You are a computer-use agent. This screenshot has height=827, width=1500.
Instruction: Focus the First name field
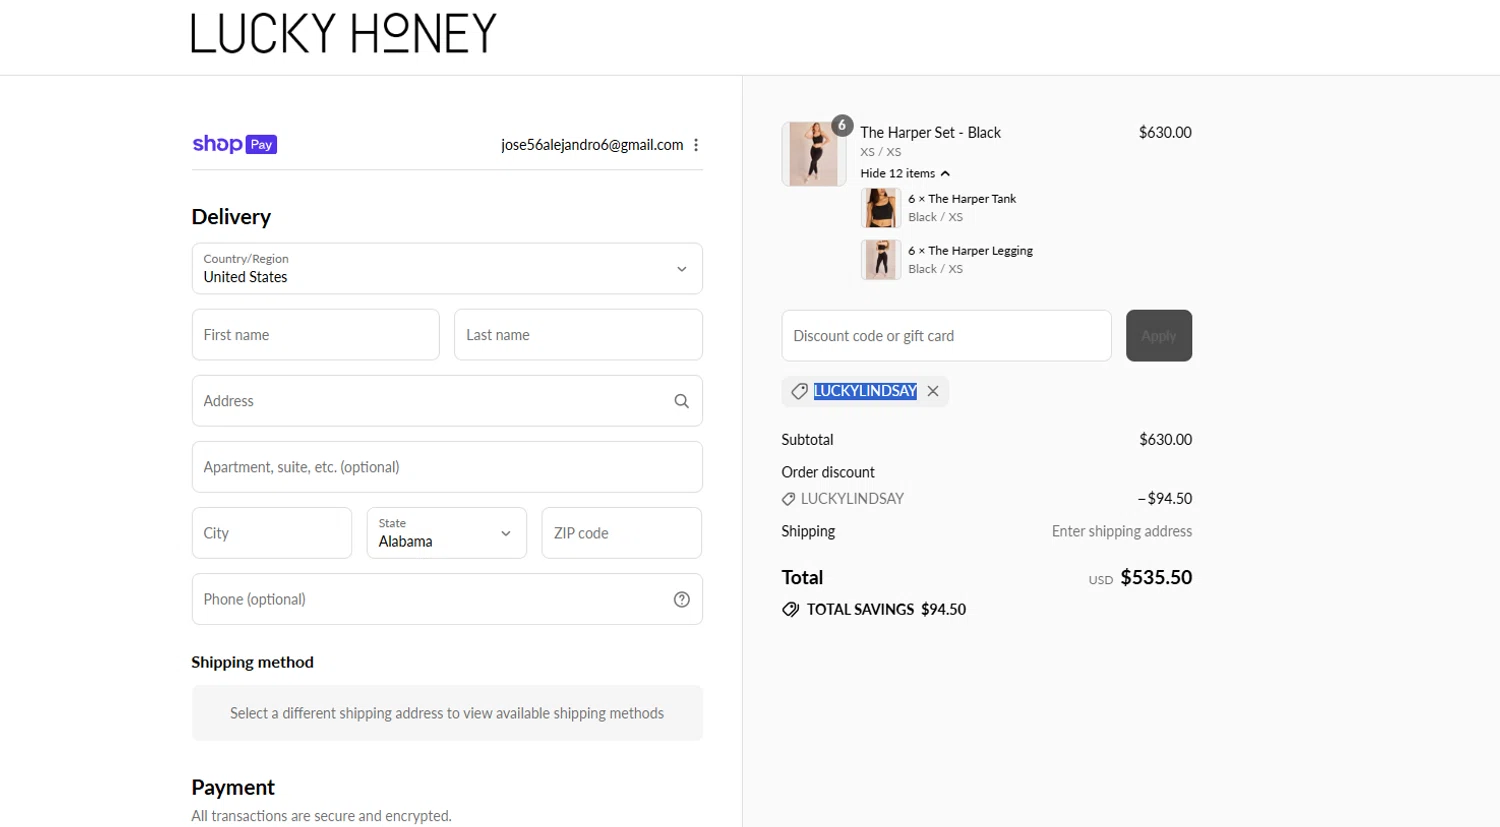(x=316, y=335)
